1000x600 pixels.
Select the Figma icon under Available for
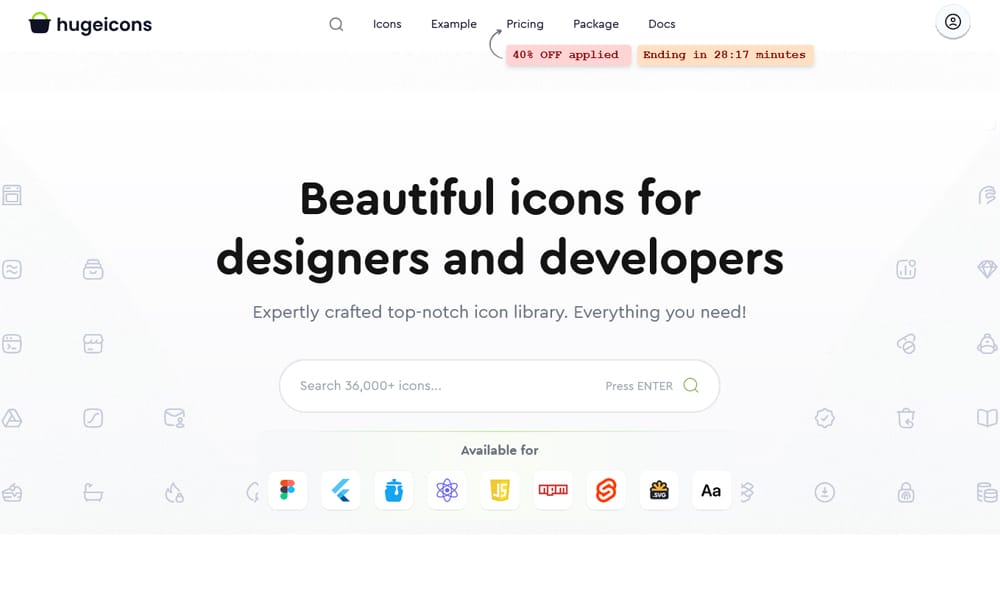click(287, 490)
